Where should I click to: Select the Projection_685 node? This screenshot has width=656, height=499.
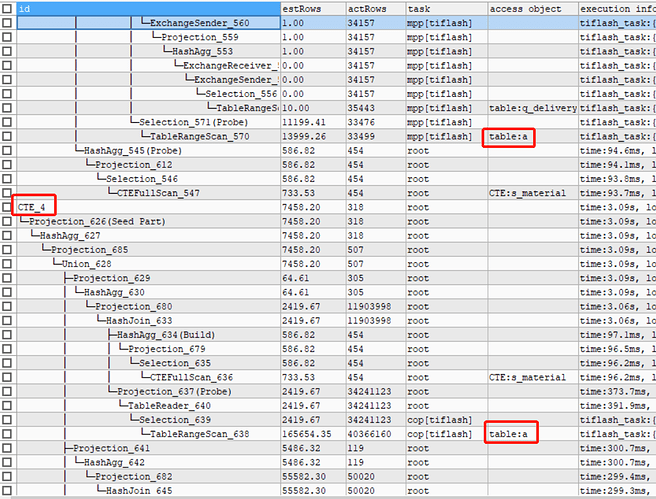90,250
